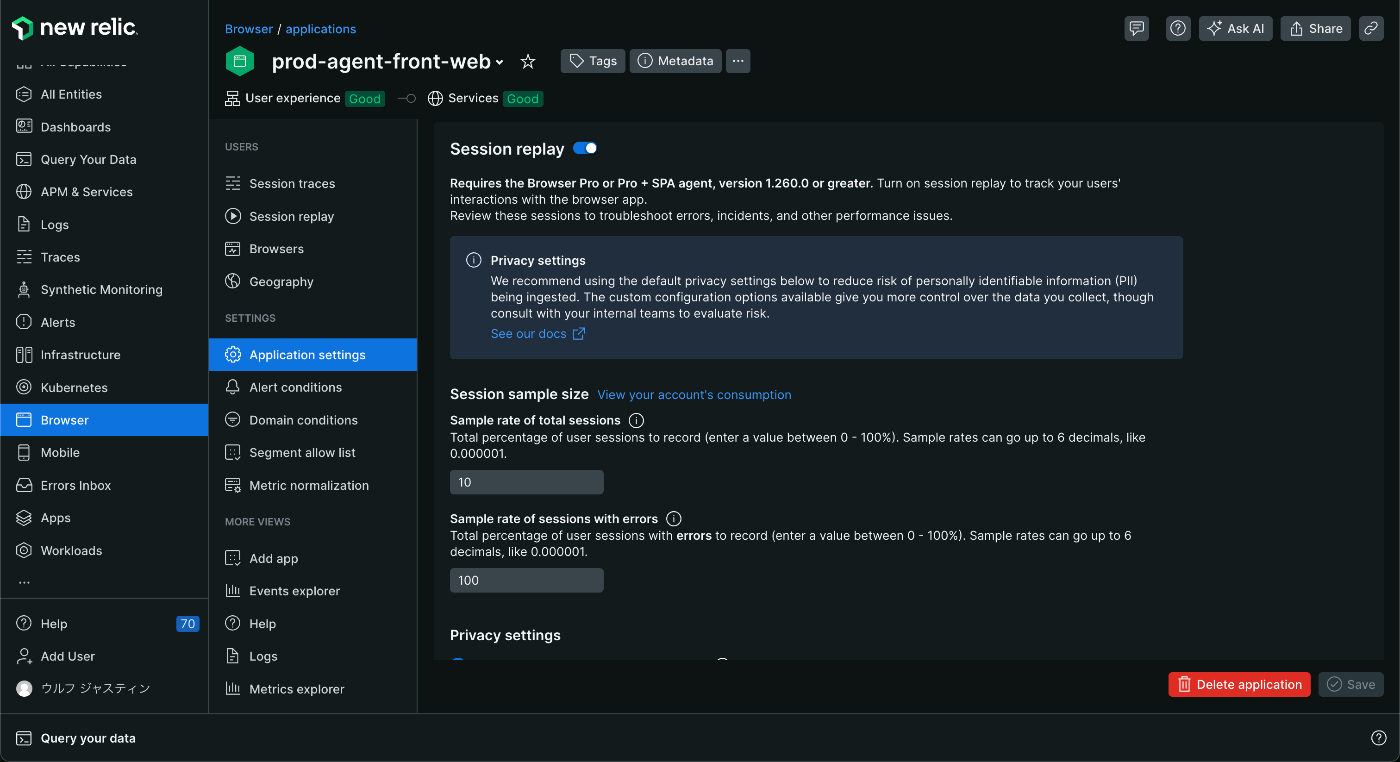Click the Query Your Data terminal icon
Viewport: 1400px width, 762px height.
click(24, 159)
